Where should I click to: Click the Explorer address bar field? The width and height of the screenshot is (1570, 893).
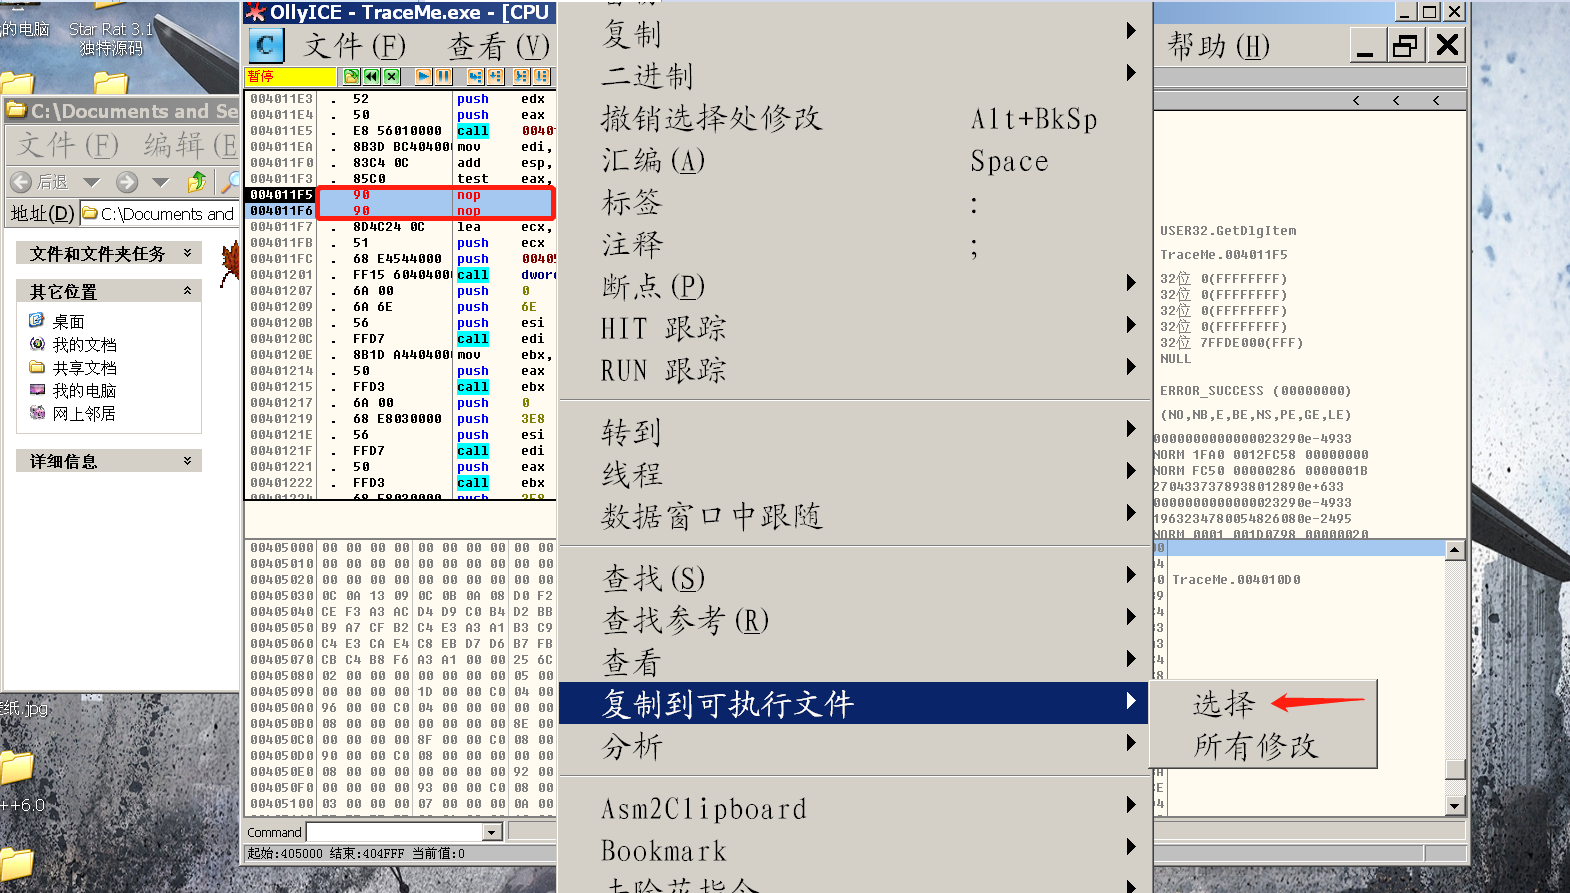[x=160, y=213]
